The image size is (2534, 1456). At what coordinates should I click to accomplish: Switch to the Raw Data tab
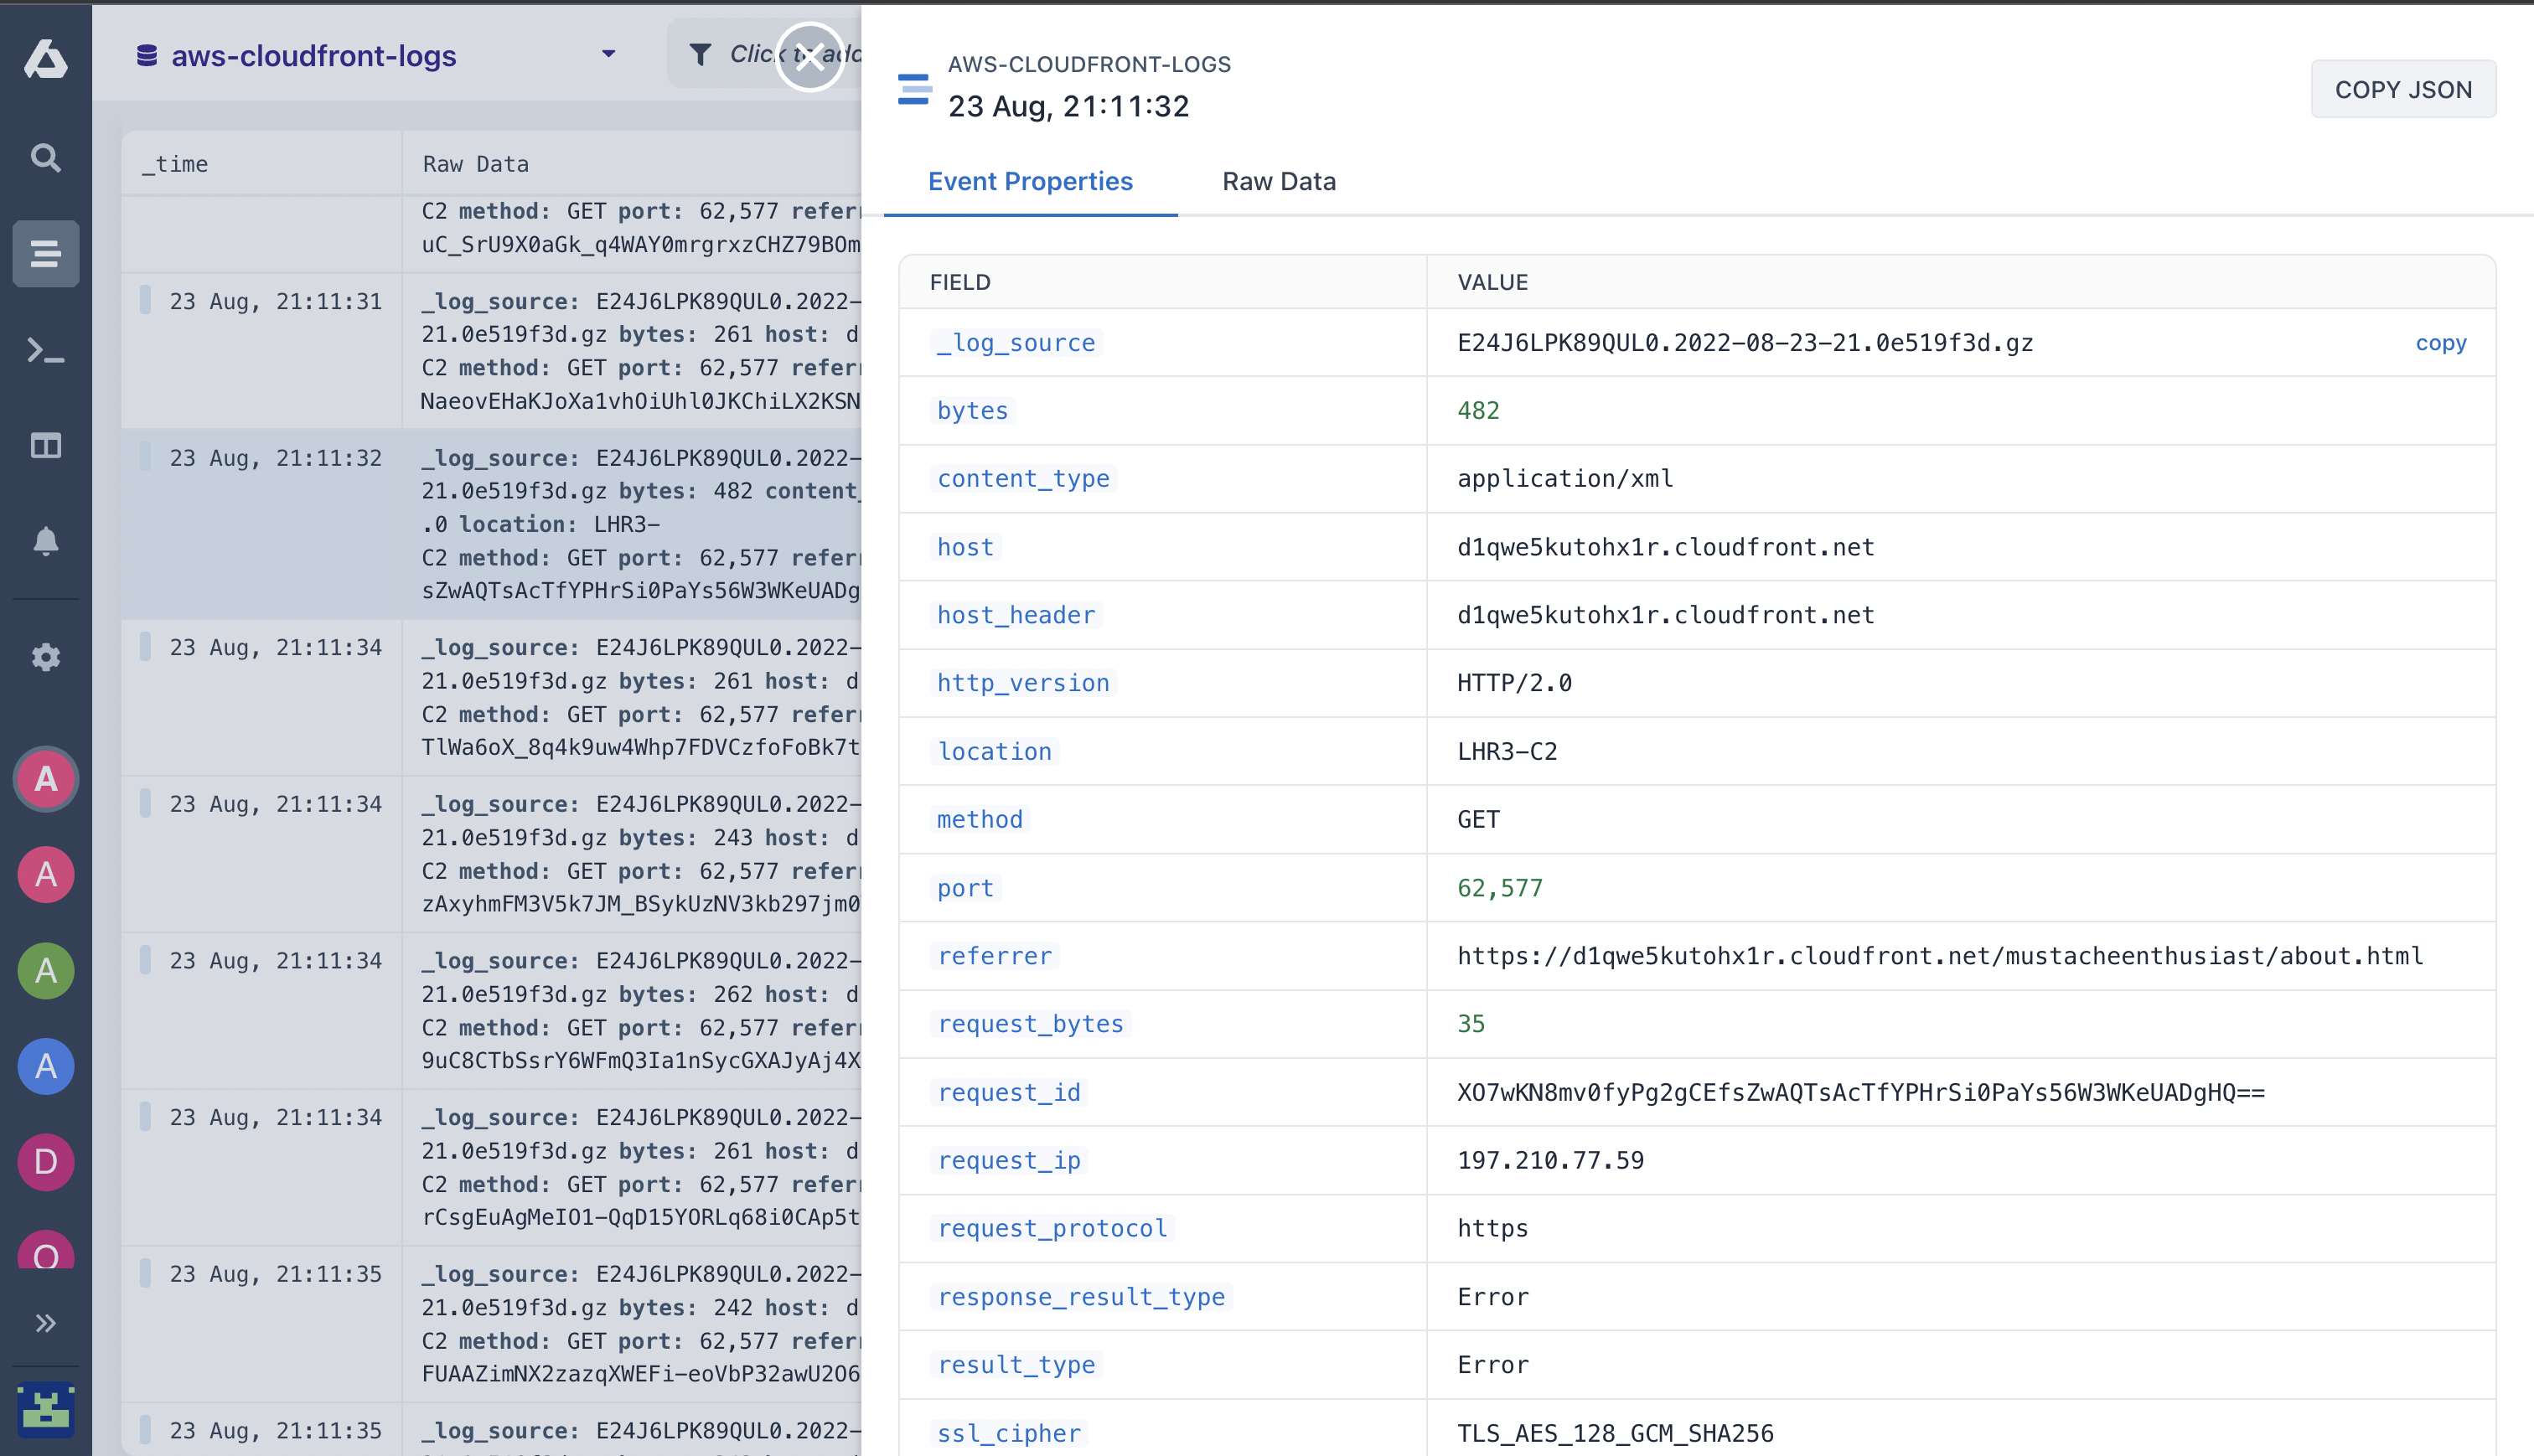pyautogui.click(x=1278, y=182)
